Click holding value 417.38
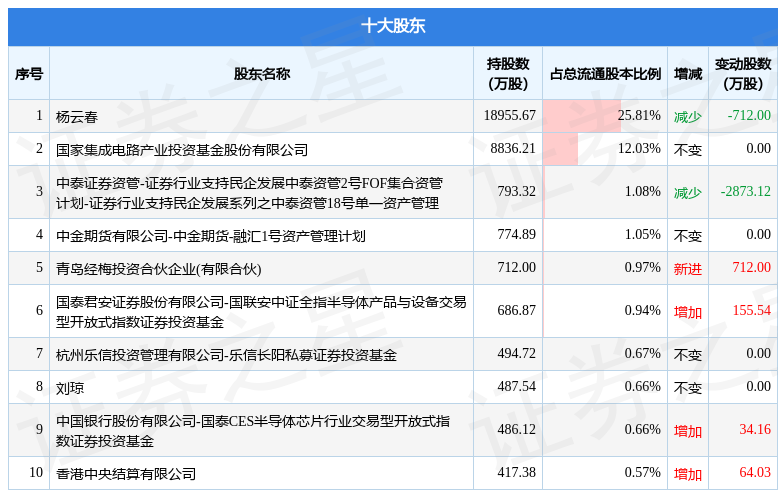Screen dimensions: 778x498 point(517,472)
